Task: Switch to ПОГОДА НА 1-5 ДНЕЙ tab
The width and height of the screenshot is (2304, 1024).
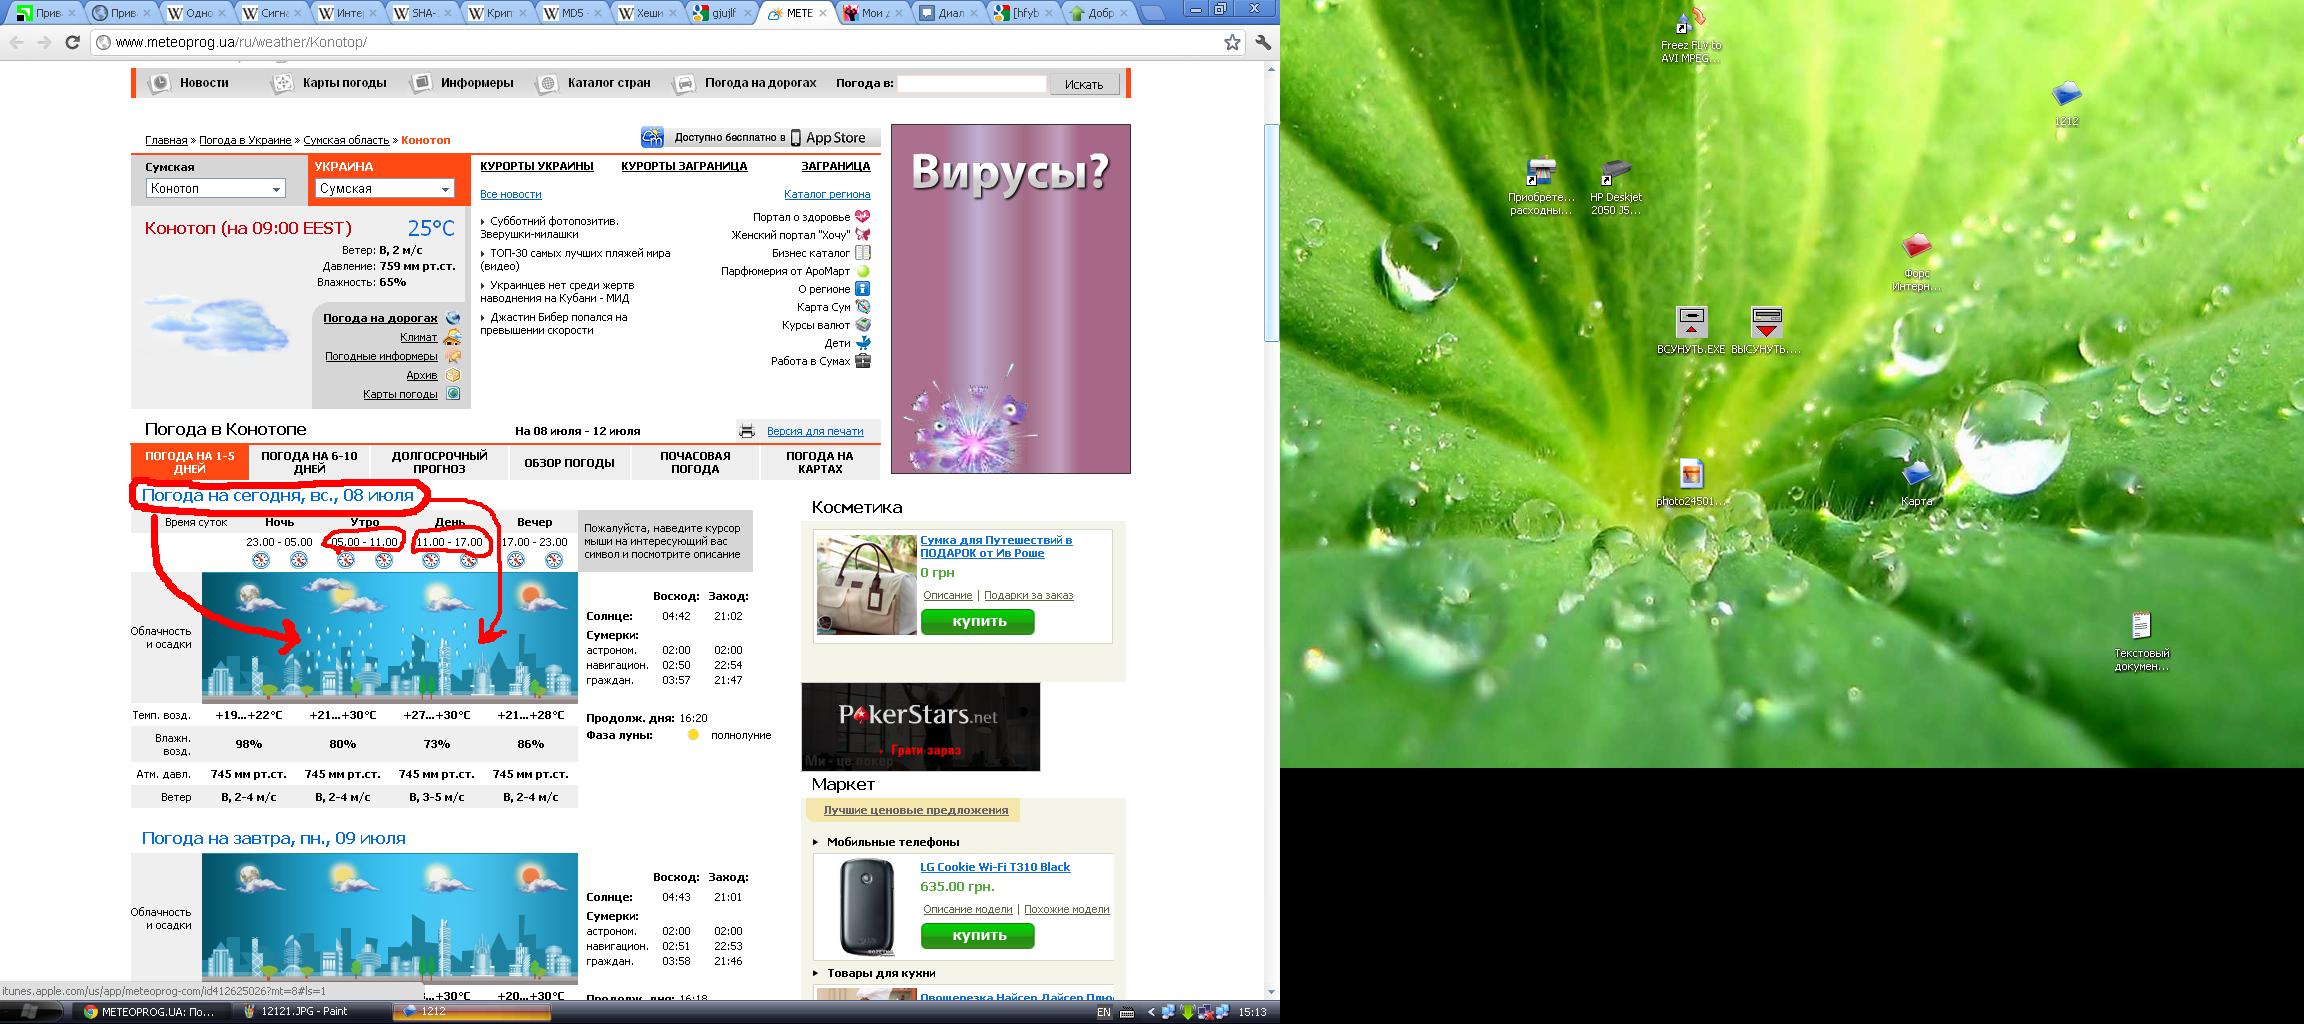Action: (190, 462)
